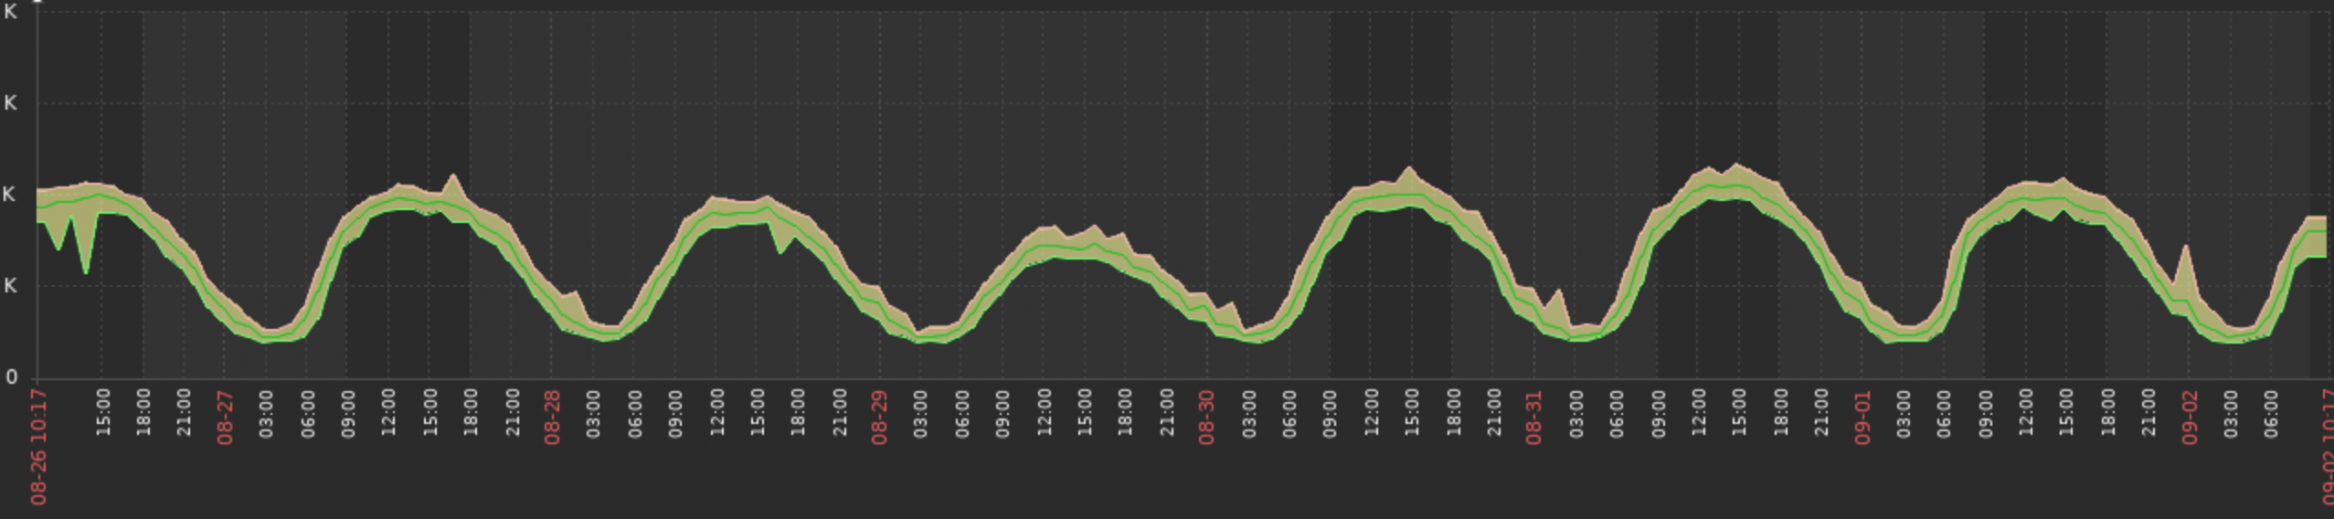The height and width of the screenshot is (519, 2334).
Task: Click the start timestamp 08-26 10:17
Action: (39, 447)
